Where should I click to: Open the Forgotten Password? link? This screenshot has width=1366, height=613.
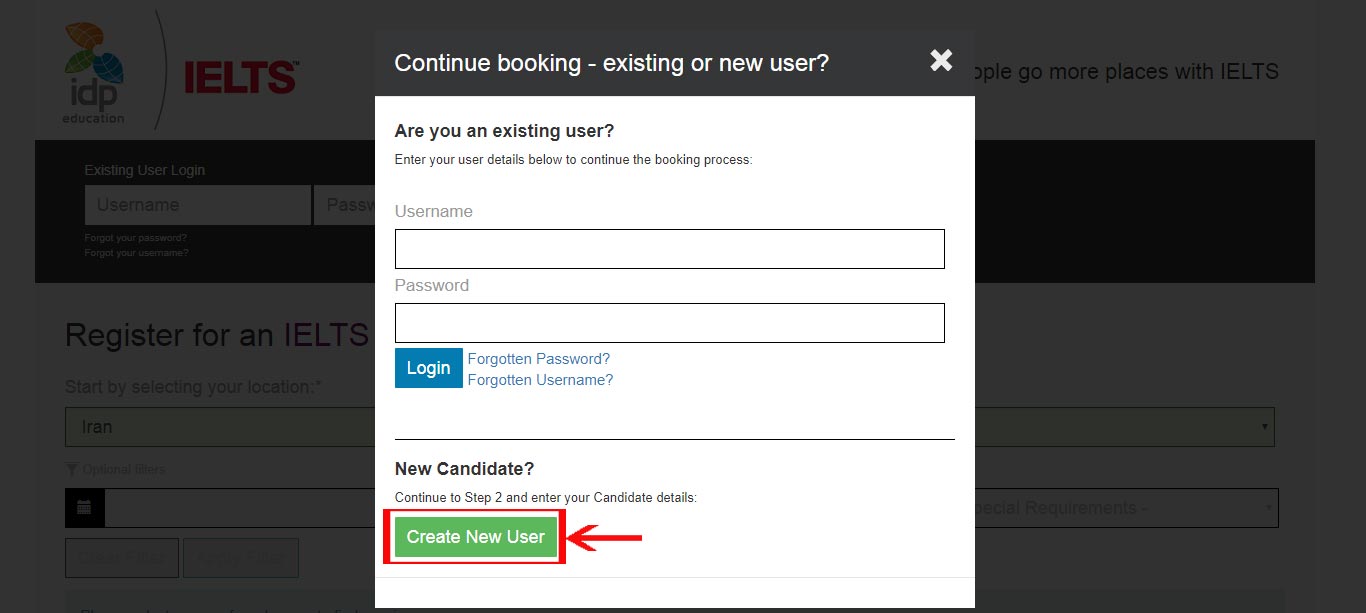[538, 359]
